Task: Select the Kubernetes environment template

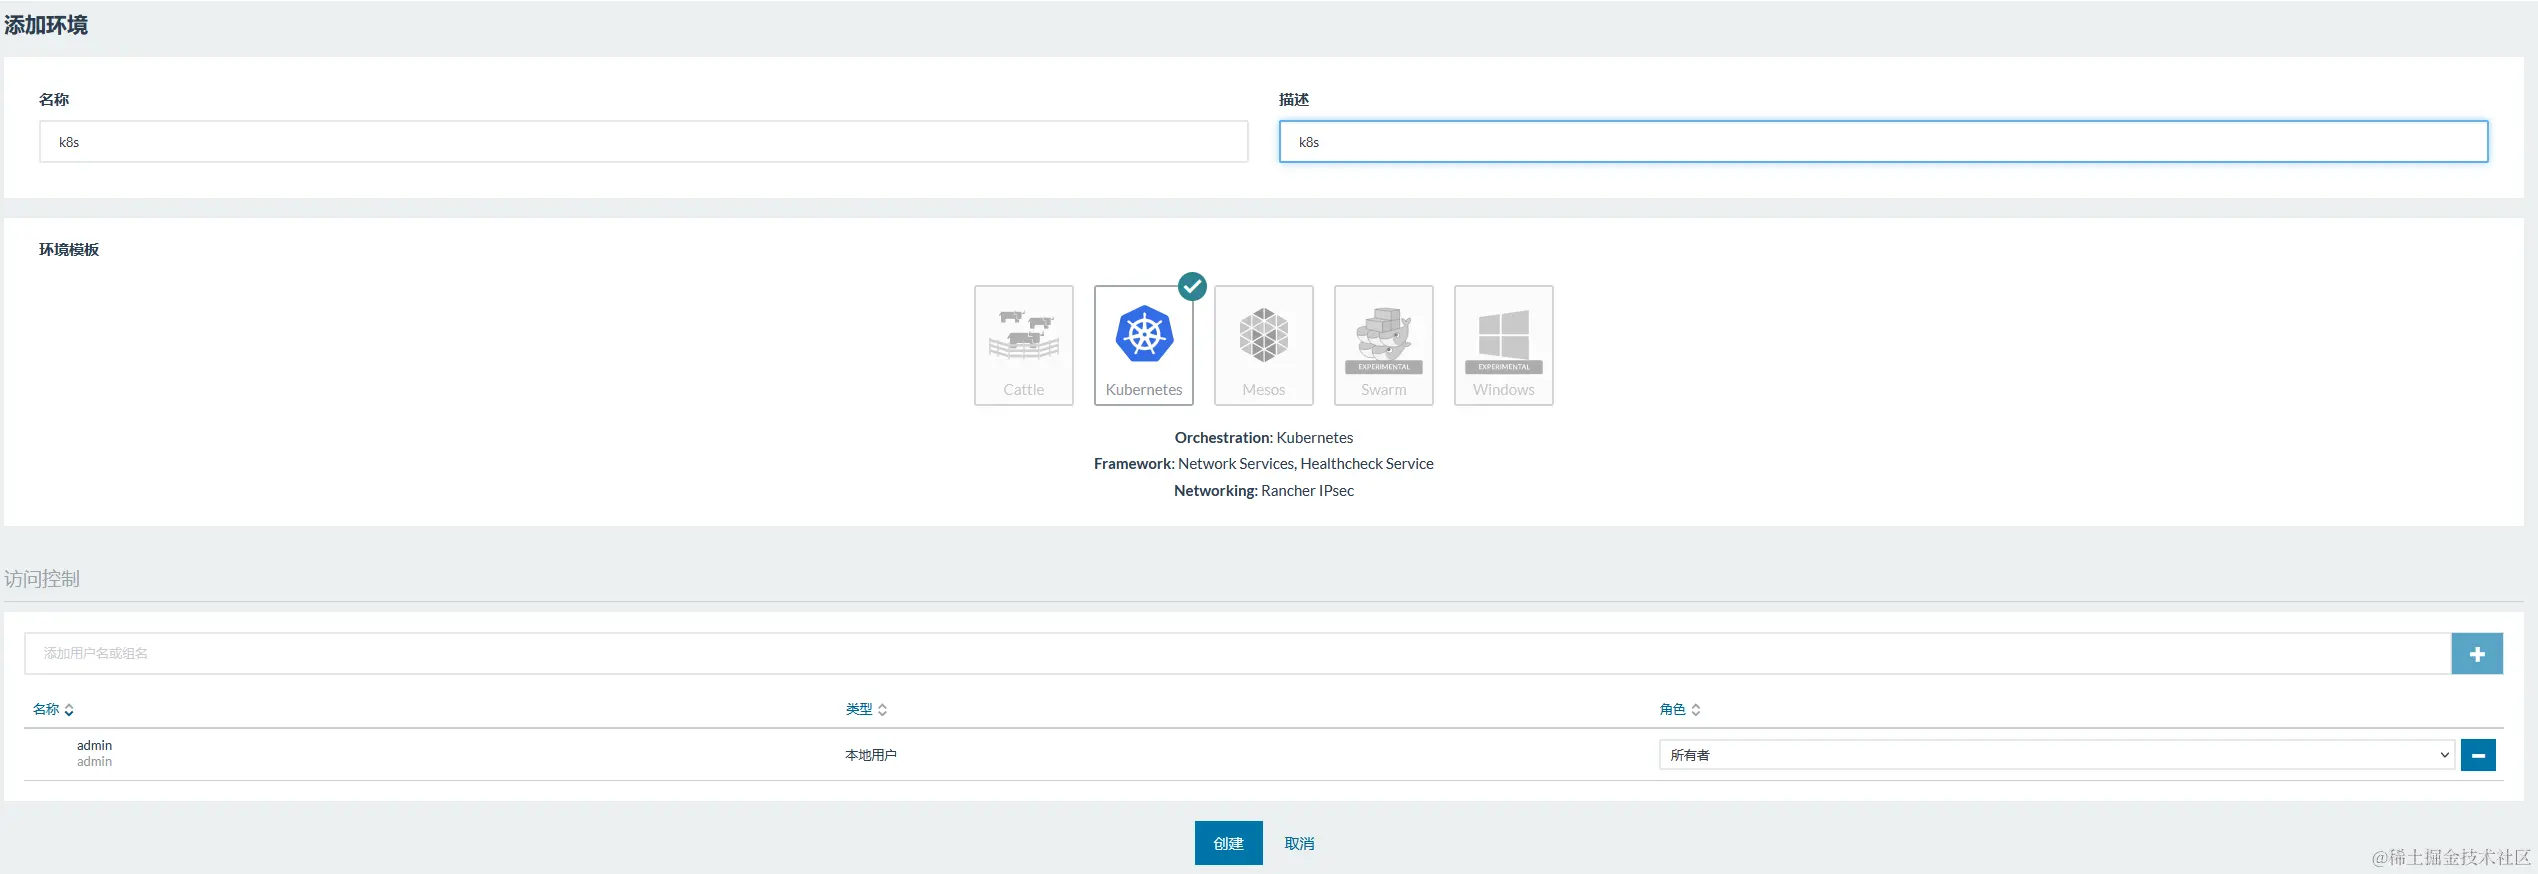Action: (x=1144, y=345)
